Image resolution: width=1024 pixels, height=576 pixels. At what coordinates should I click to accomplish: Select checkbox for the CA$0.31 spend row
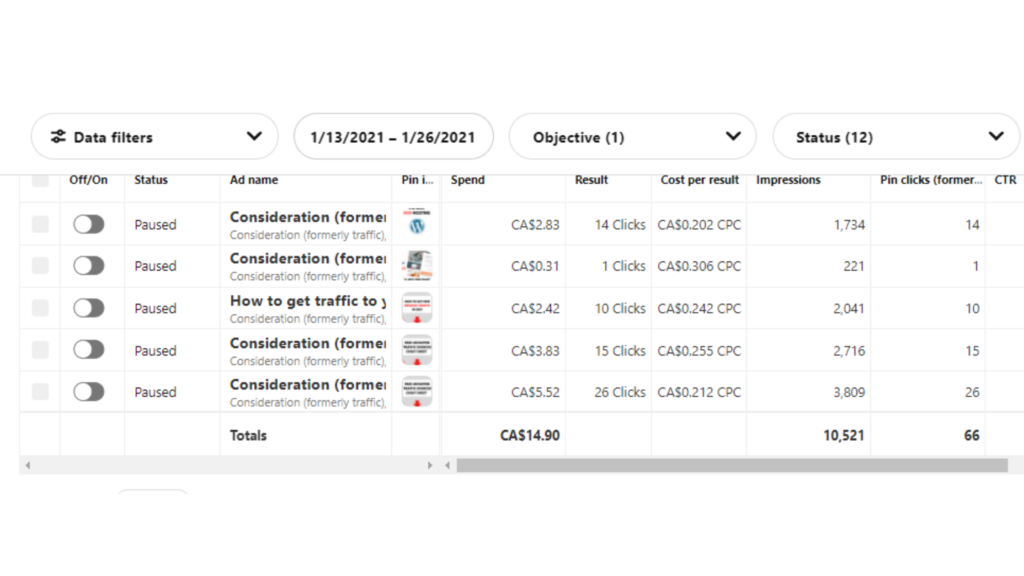coord(40,265)
